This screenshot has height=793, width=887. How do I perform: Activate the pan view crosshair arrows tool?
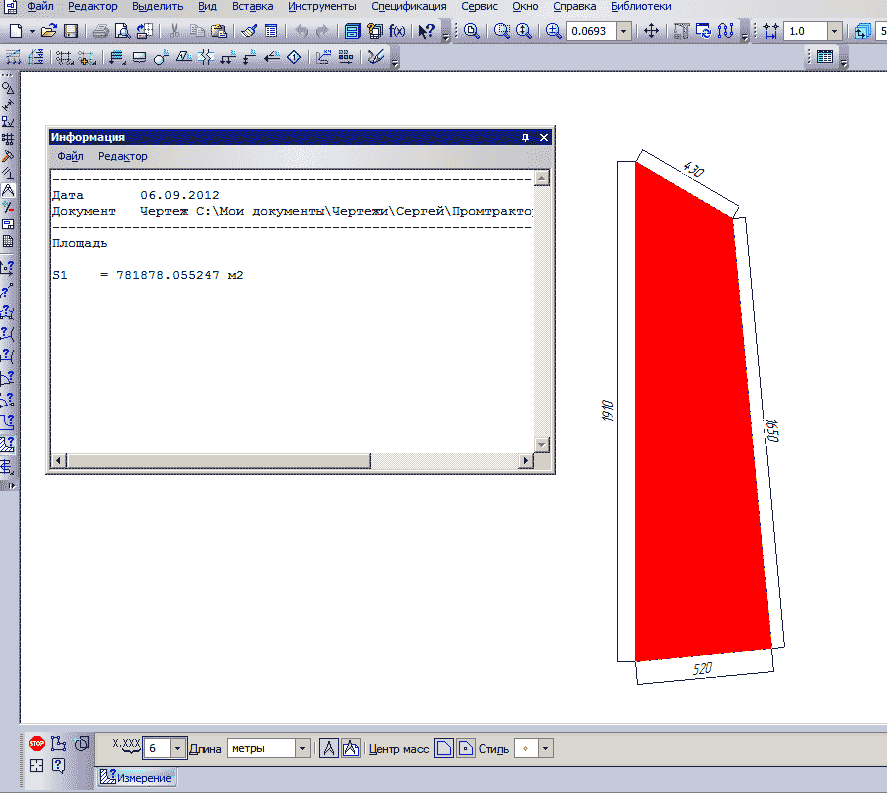652,31
